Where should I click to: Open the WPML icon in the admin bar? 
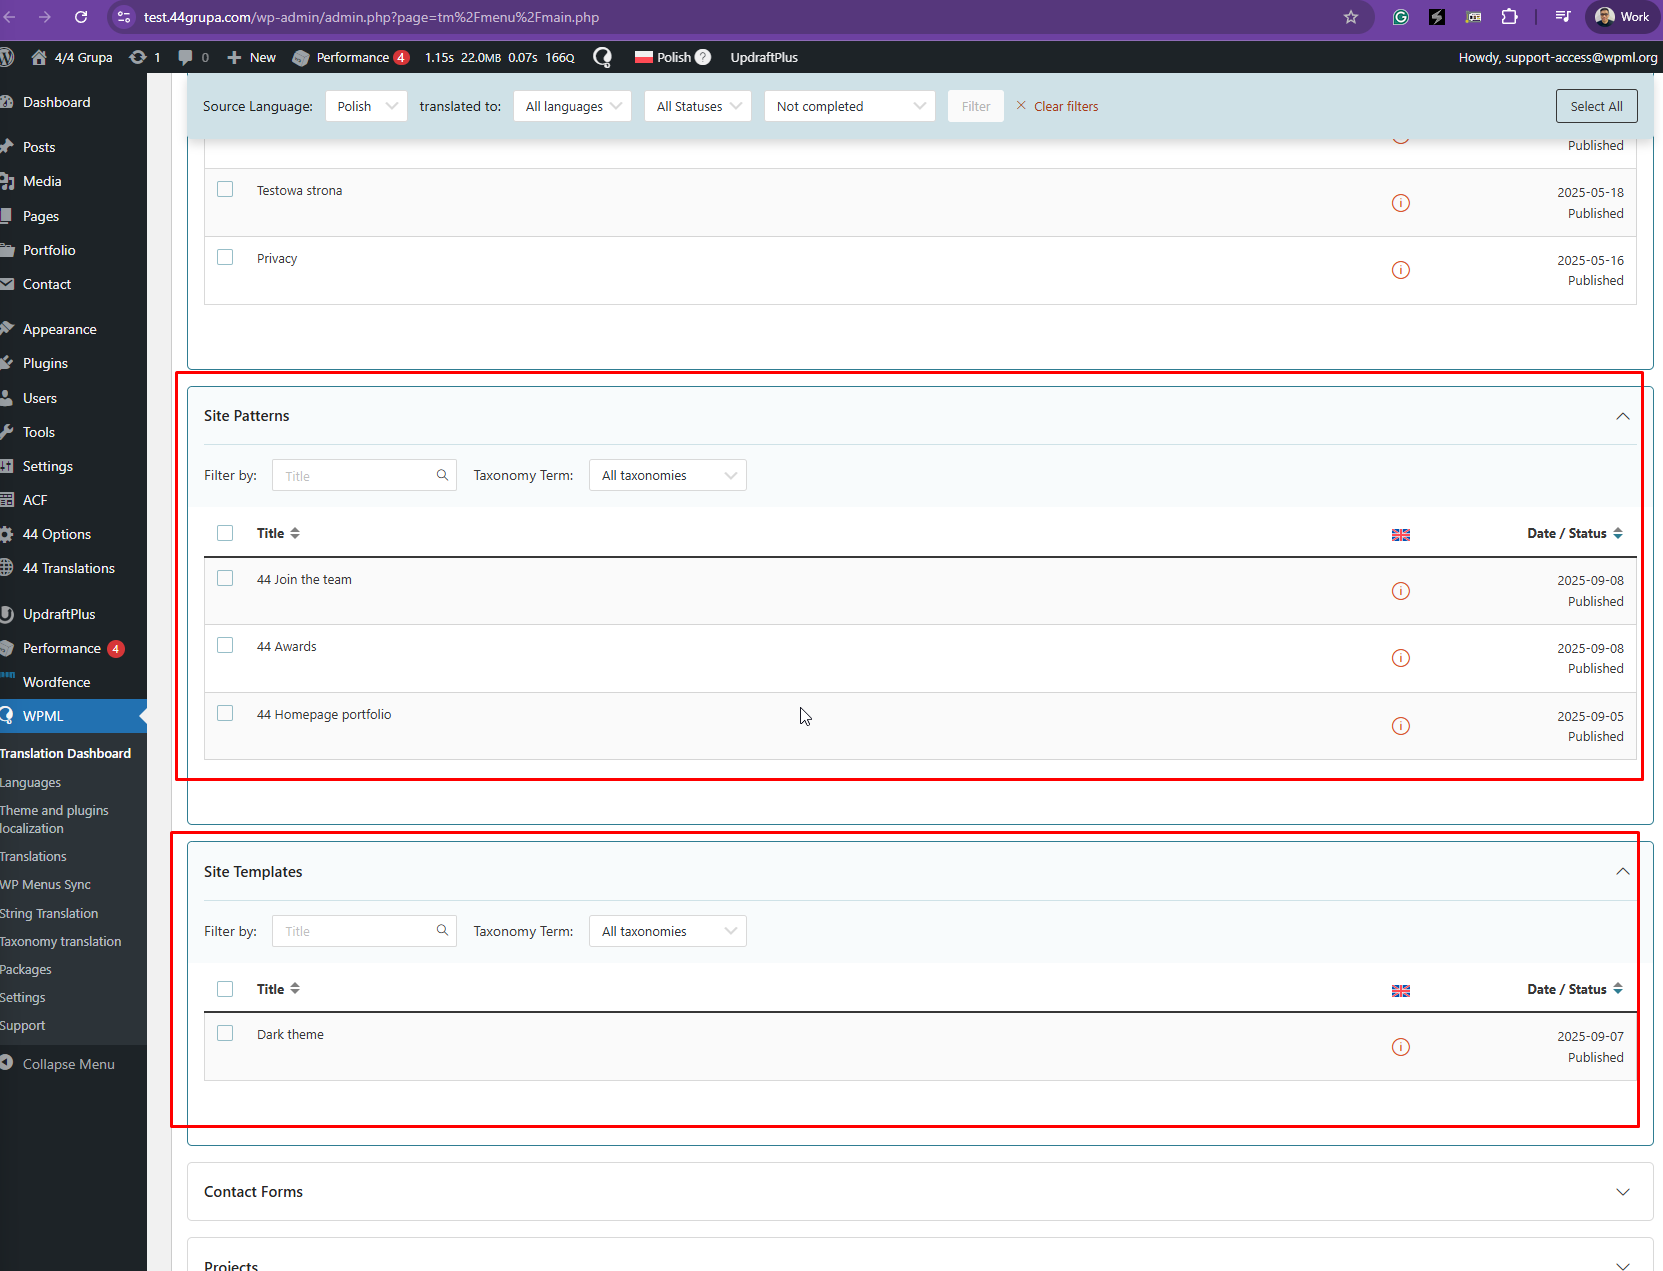click(602, 57)
